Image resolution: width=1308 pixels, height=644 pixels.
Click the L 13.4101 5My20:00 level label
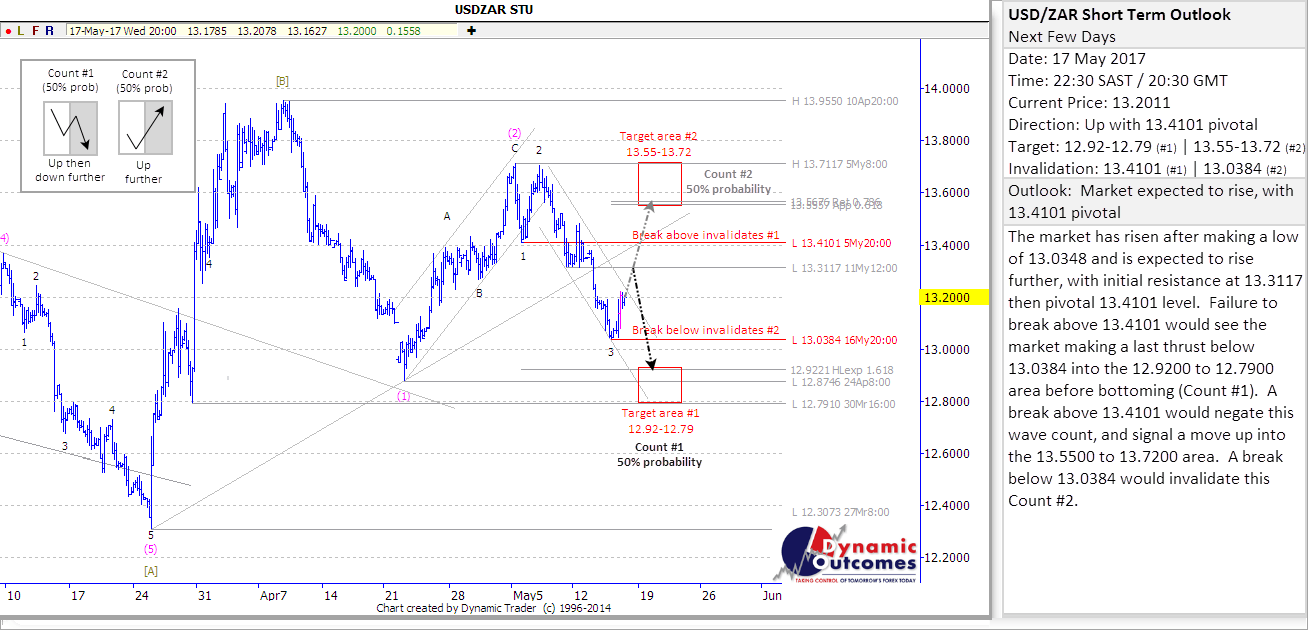pyautogui.click(x=842, y=243)
